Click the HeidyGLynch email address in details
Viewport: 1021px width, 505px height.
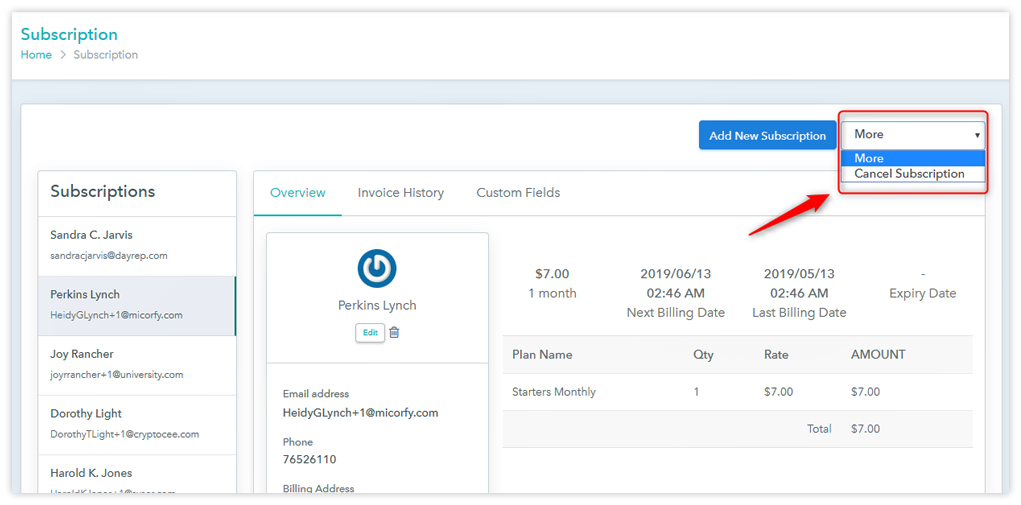coord(360,413)
